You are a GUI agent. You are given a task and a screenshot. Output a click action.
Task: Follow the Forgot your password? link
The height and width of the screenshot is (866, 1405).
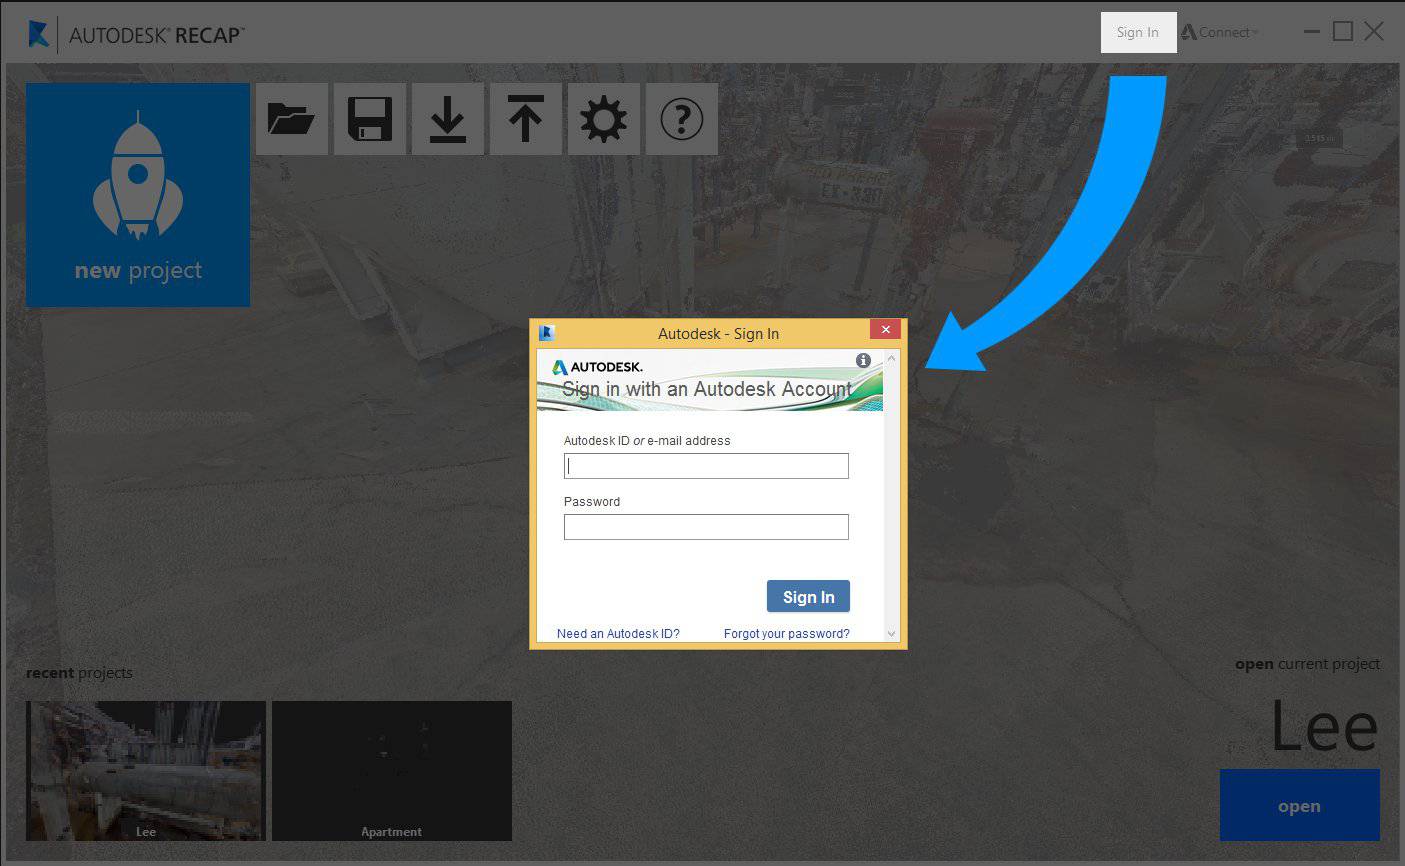pos(787,633)
